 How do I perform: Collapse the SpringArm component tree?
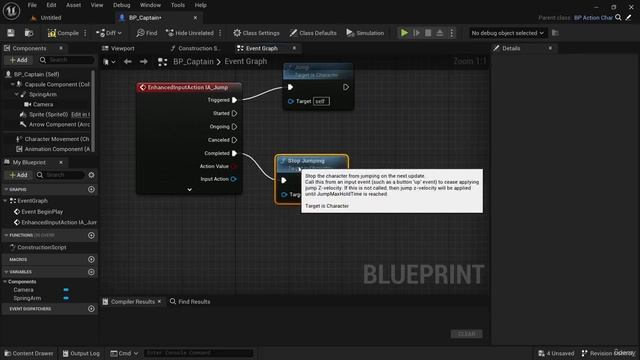[17, 94]
